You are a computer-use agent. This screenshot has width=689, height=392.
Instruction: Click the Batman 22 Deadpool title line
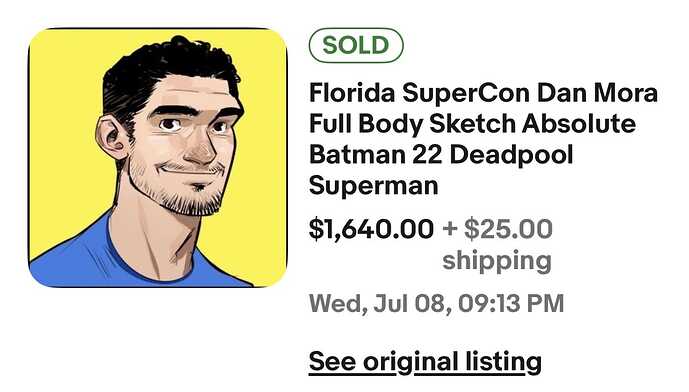point(441,154)
